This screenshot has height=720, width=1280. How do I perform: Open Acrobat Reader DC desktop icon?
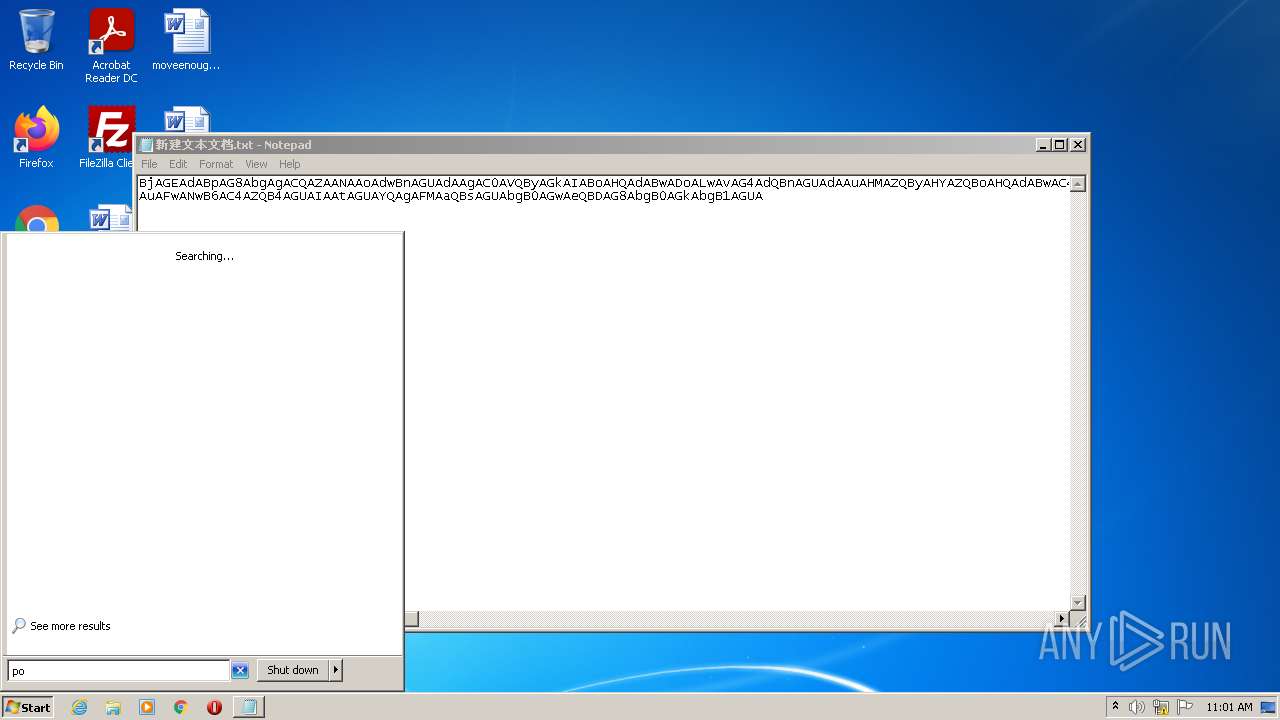tap(111, 45)
